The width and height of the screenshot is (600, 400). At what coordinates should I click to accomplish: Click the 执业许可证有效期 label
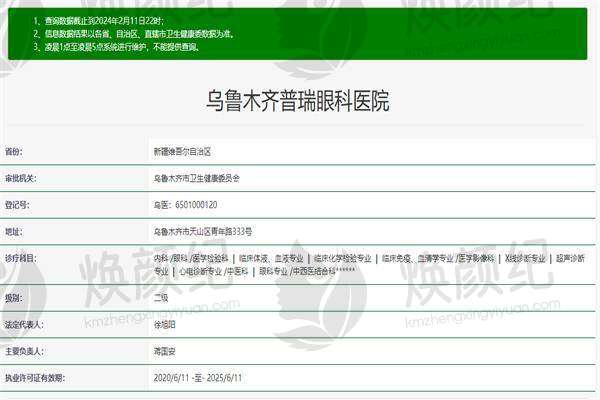35,378
